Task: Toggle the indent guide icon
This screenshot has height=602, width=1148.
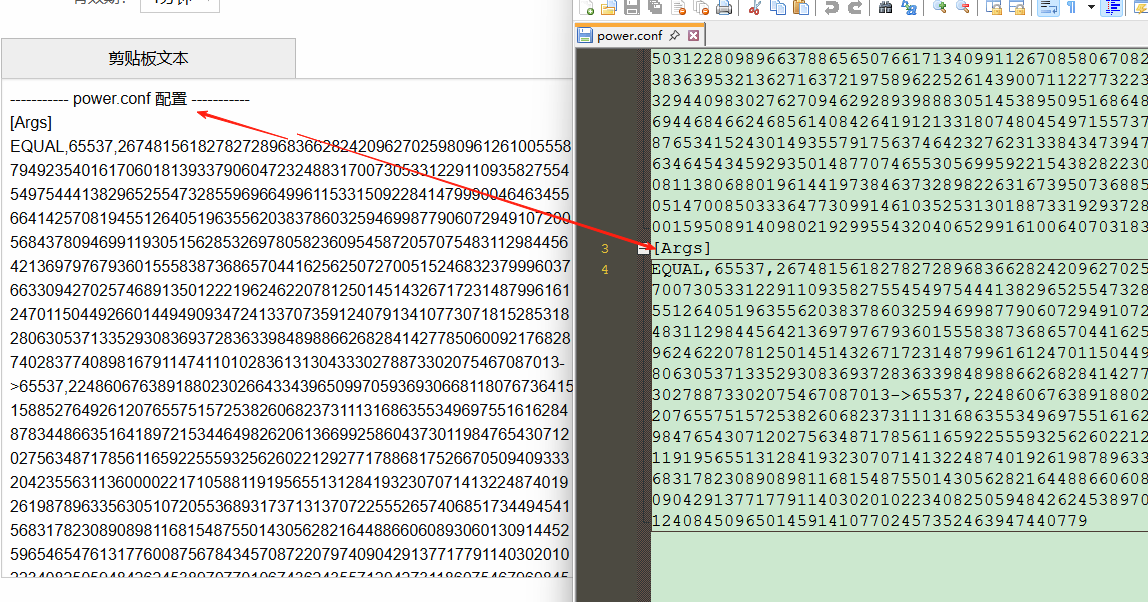Action: coord(1111,7)
